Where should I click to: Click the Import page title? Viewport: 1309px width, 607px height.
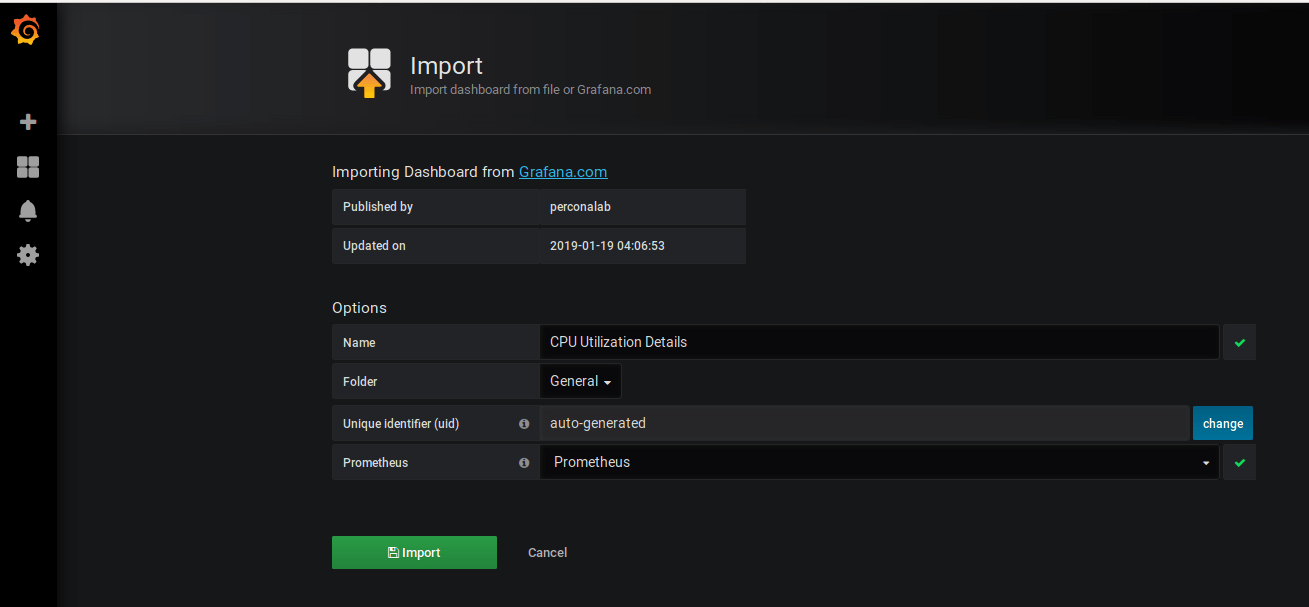[x=446, y=66]
